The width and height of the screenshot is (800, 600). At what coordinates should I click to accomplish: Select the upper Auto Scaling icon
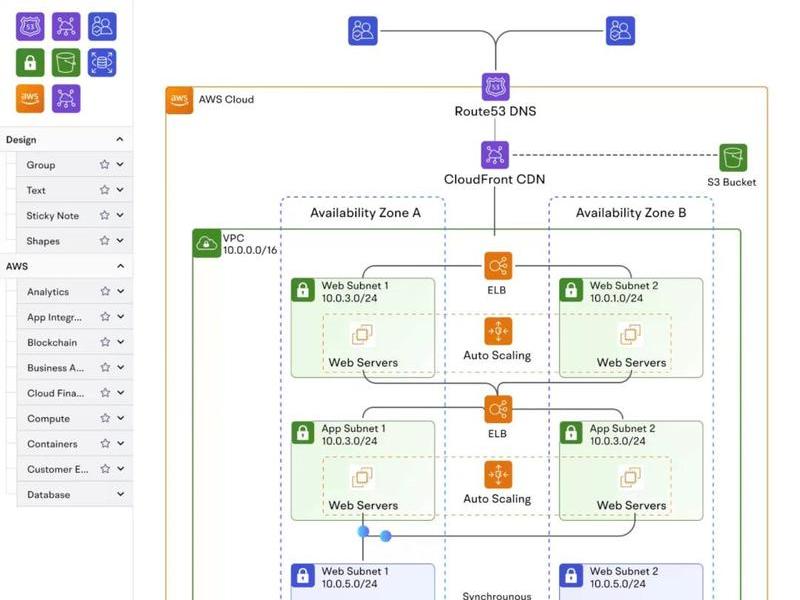498,331
